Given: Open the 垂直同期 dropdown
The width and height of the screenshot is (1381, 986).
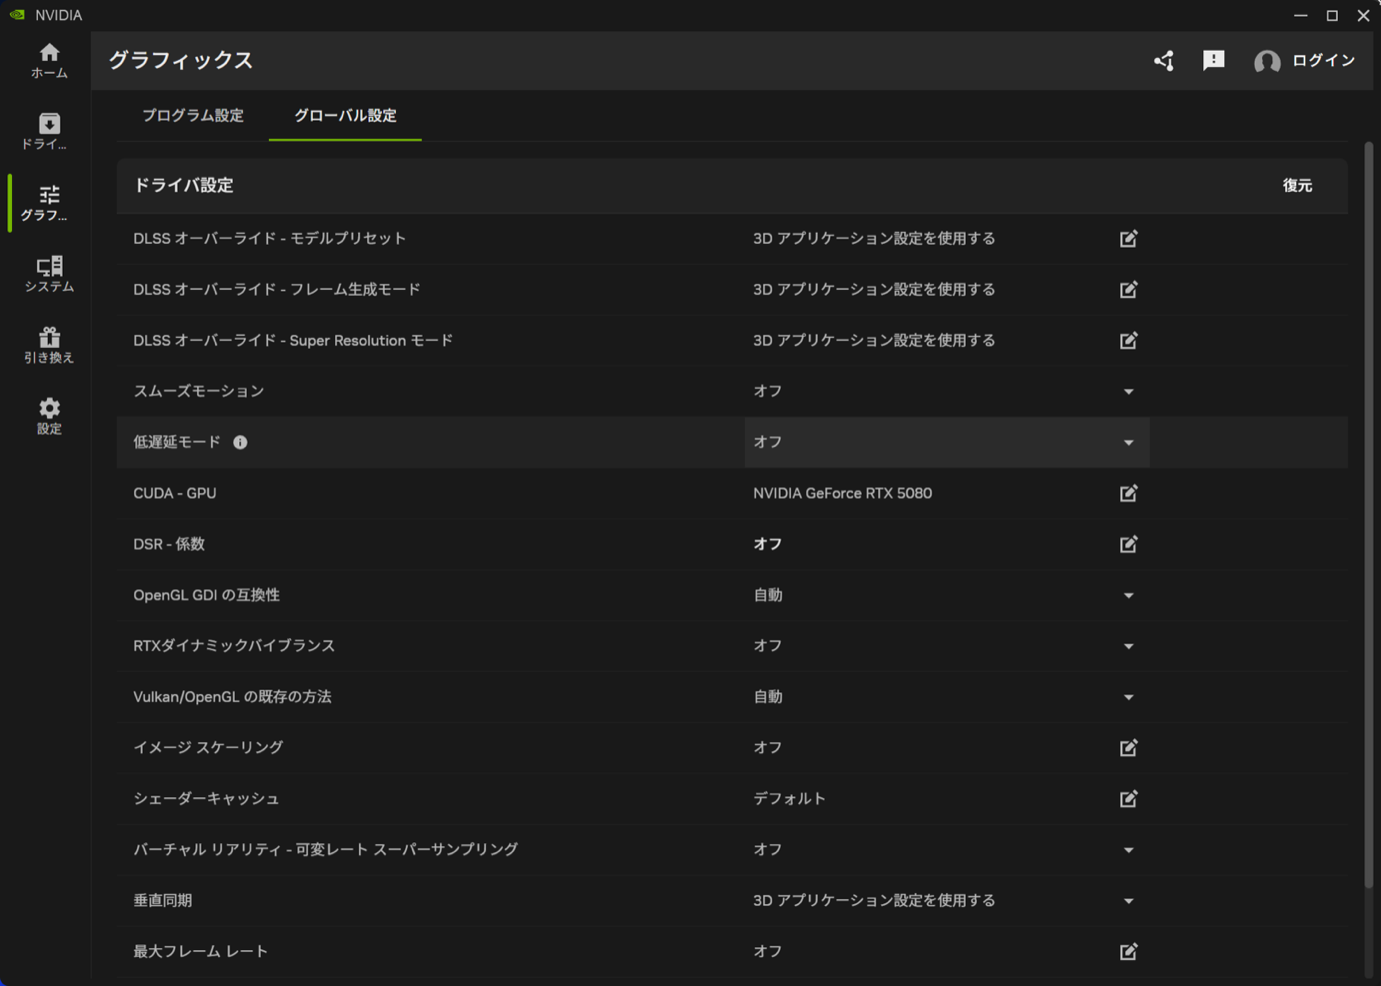Looking at the screenshot, I should coord(1128,901).
